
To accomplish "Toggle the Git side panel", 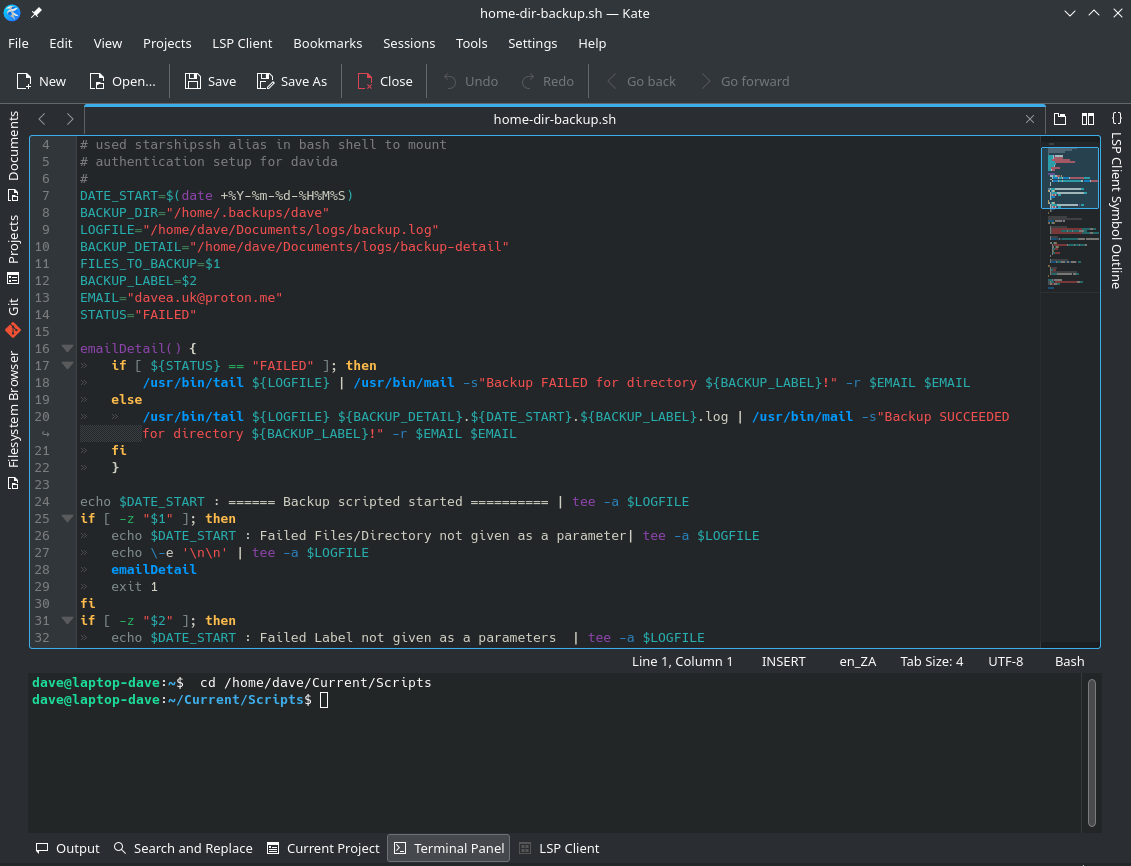I will click(14, 317).
